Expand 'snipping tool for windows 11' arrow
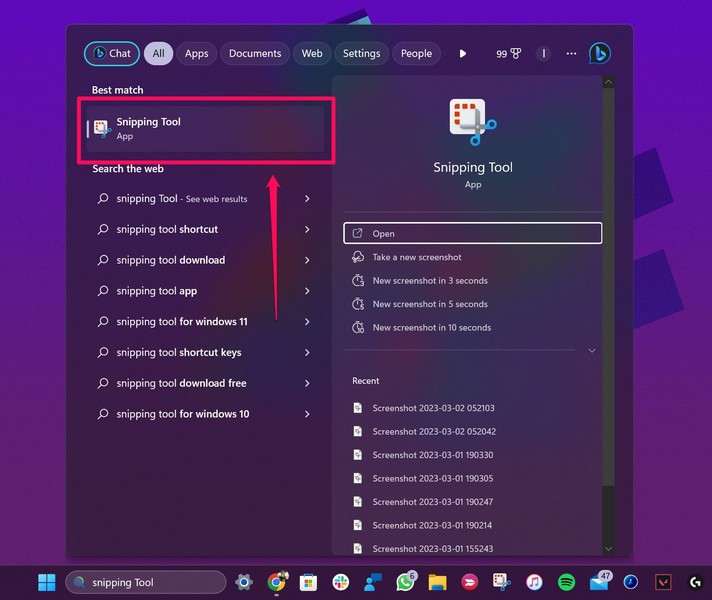The height and width of the screenshot is (600, 712). [x=307, y=322]
